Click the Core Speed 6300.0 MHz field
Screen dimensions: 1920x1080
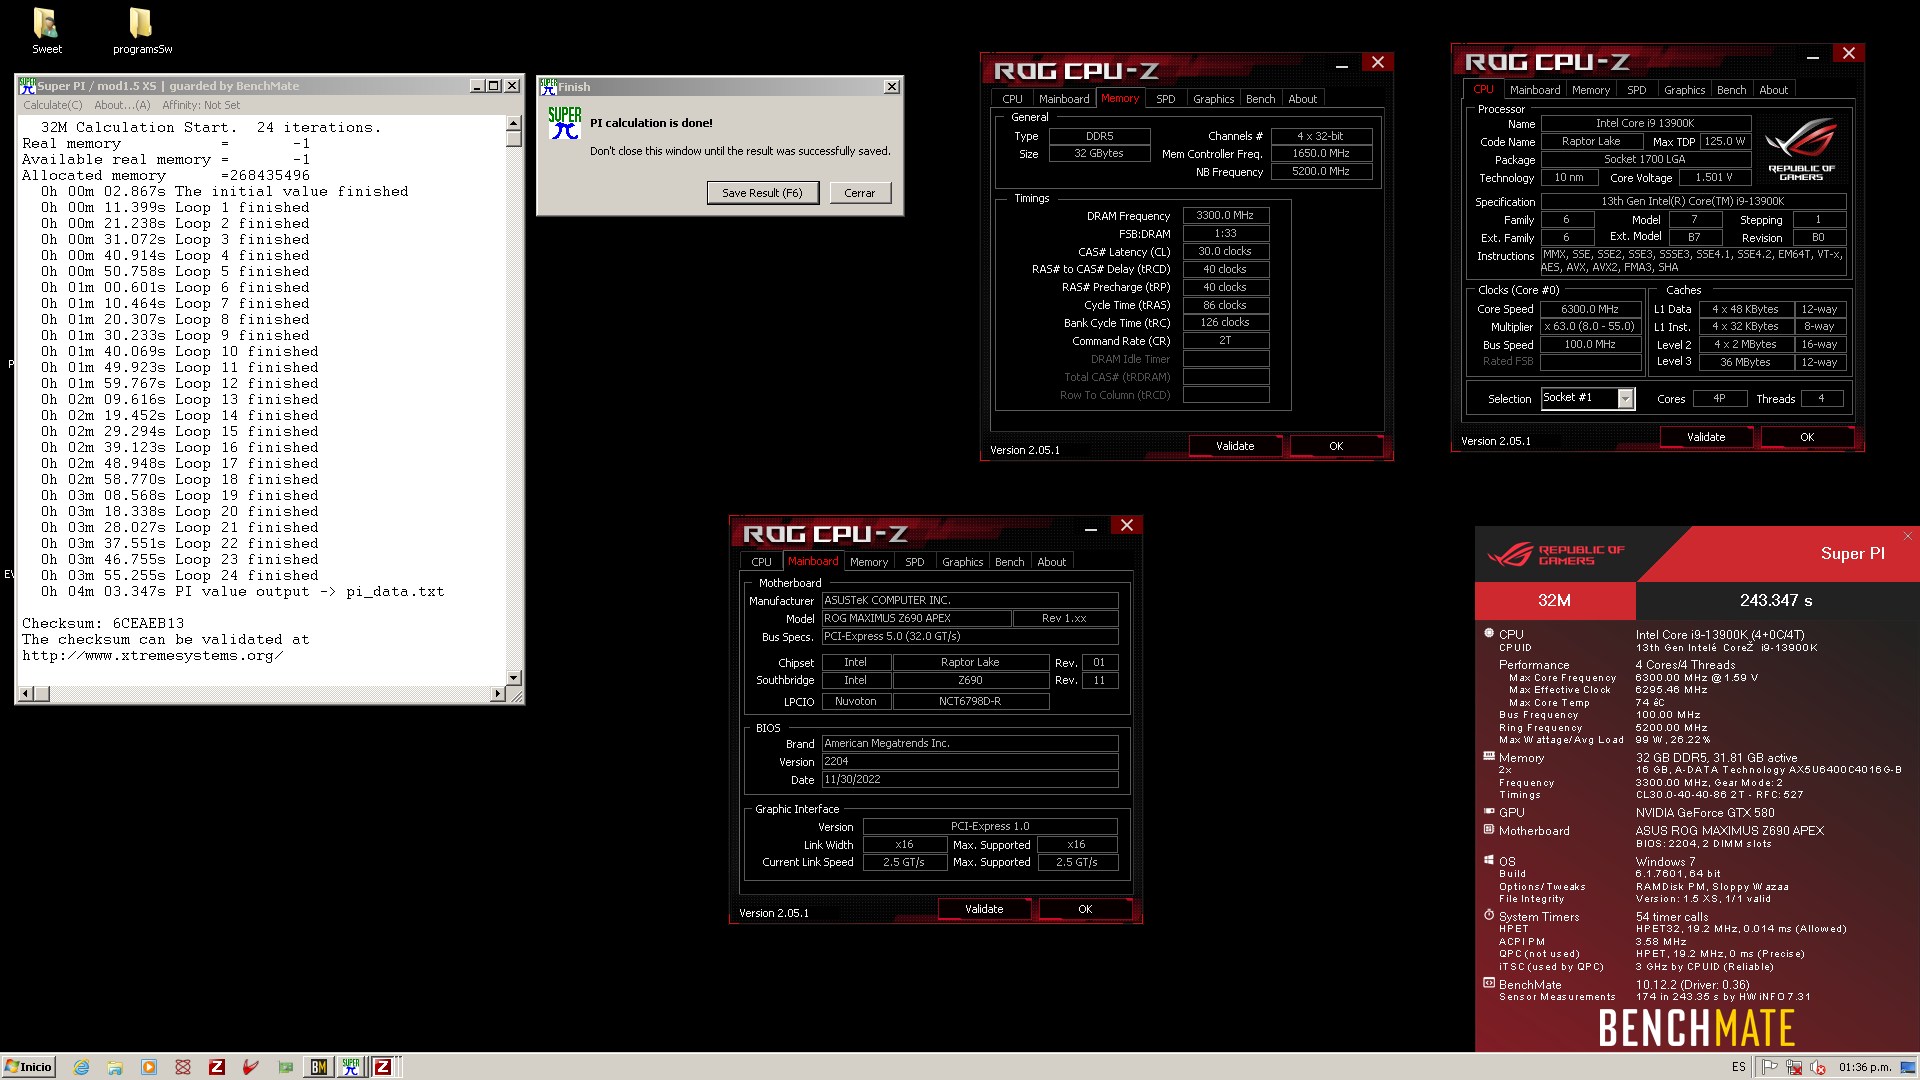point(1590,310)
